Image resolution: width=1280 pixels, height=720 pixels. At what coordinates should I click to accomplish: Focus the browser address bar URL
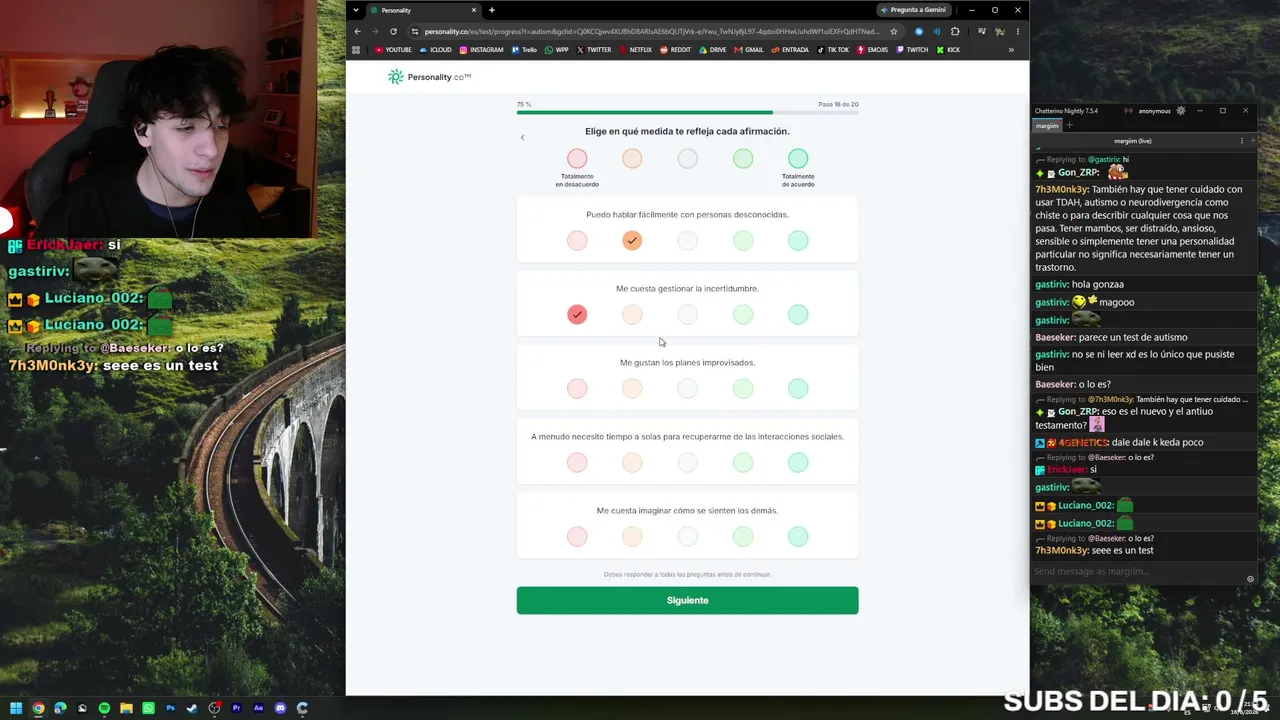pyautogui.click(x=651, y=31)
